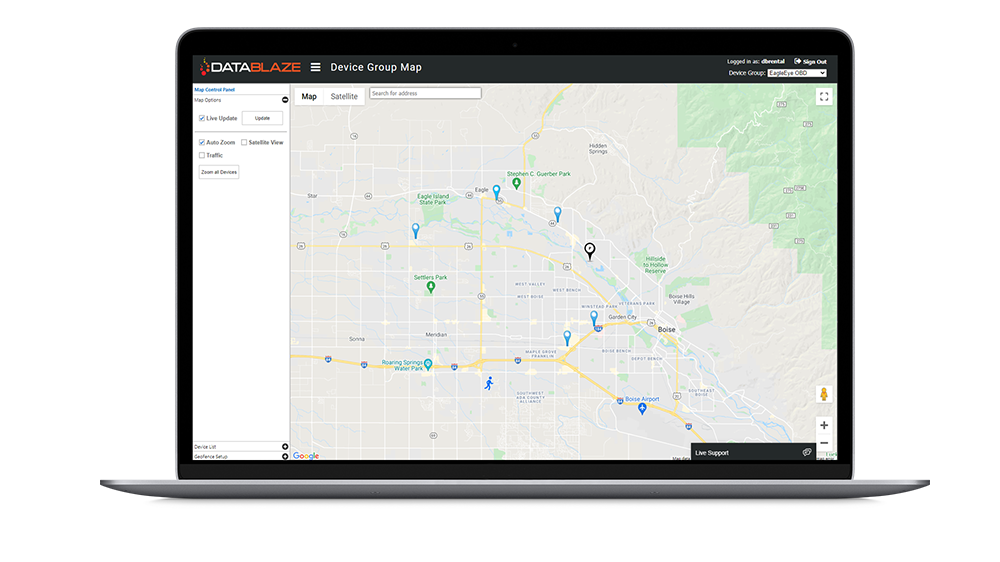Viewport: 1000px width, 562px height.
Task: Zoom out on the map
Action: 824,443
